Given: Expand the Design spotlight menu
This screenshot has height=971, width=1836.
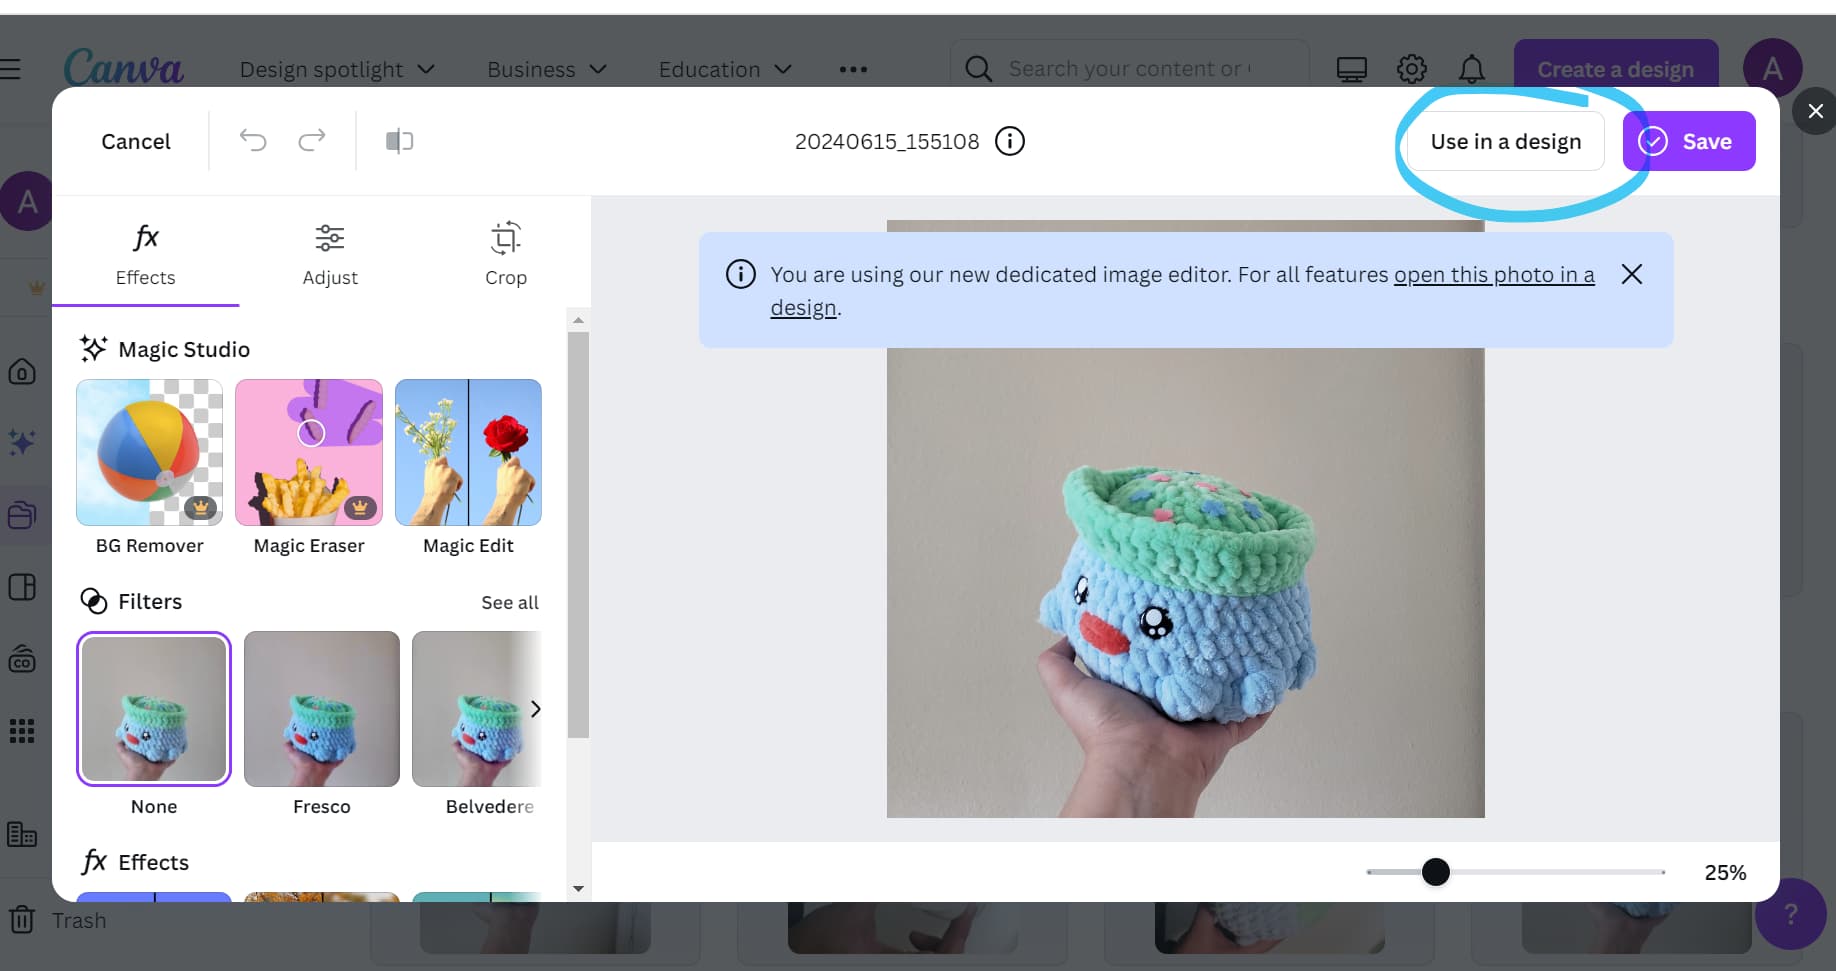Looking at the screenshot, I should click(x=337, y=69).
